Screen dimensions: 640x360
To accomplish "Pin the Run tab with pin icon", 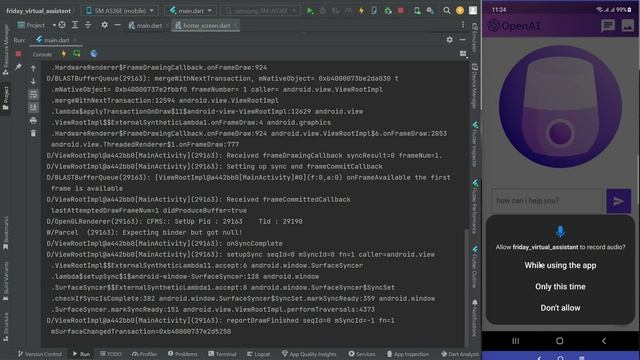I will point(18,67).
